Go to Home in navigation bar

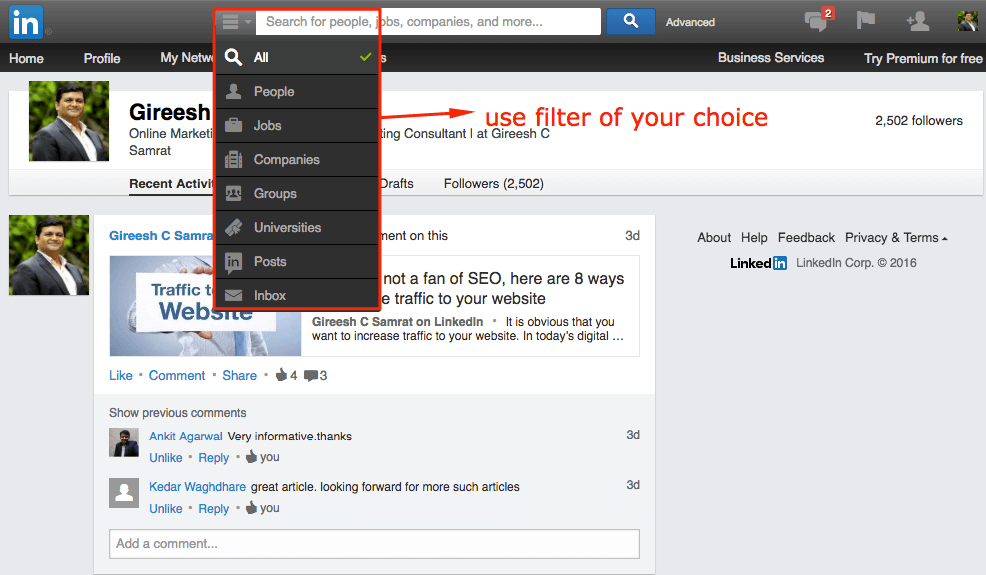pos(26,59)
